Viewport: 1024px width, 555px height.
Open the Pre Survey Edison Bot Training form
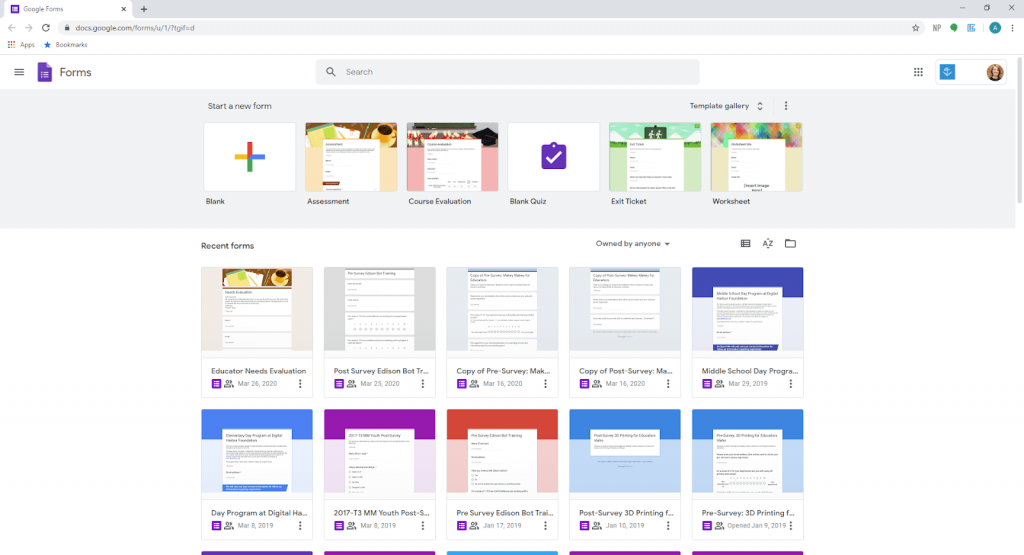coord(502,474)
